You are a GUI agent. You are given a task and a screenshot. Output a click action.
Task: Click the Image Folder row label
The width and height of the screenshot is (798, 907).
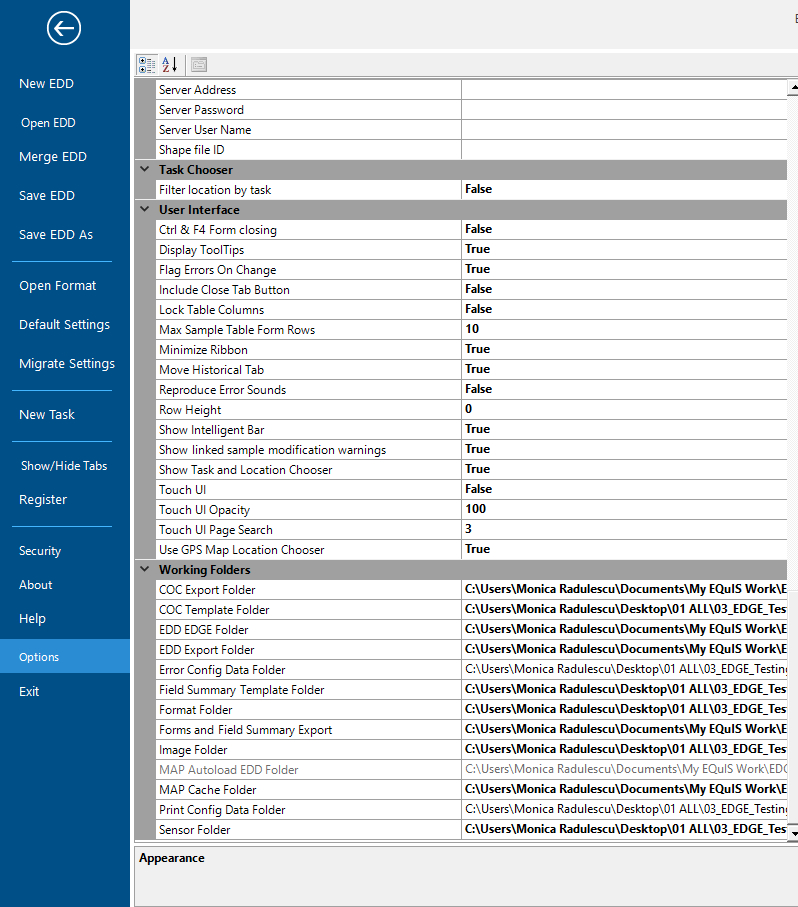tap(193, 750)
